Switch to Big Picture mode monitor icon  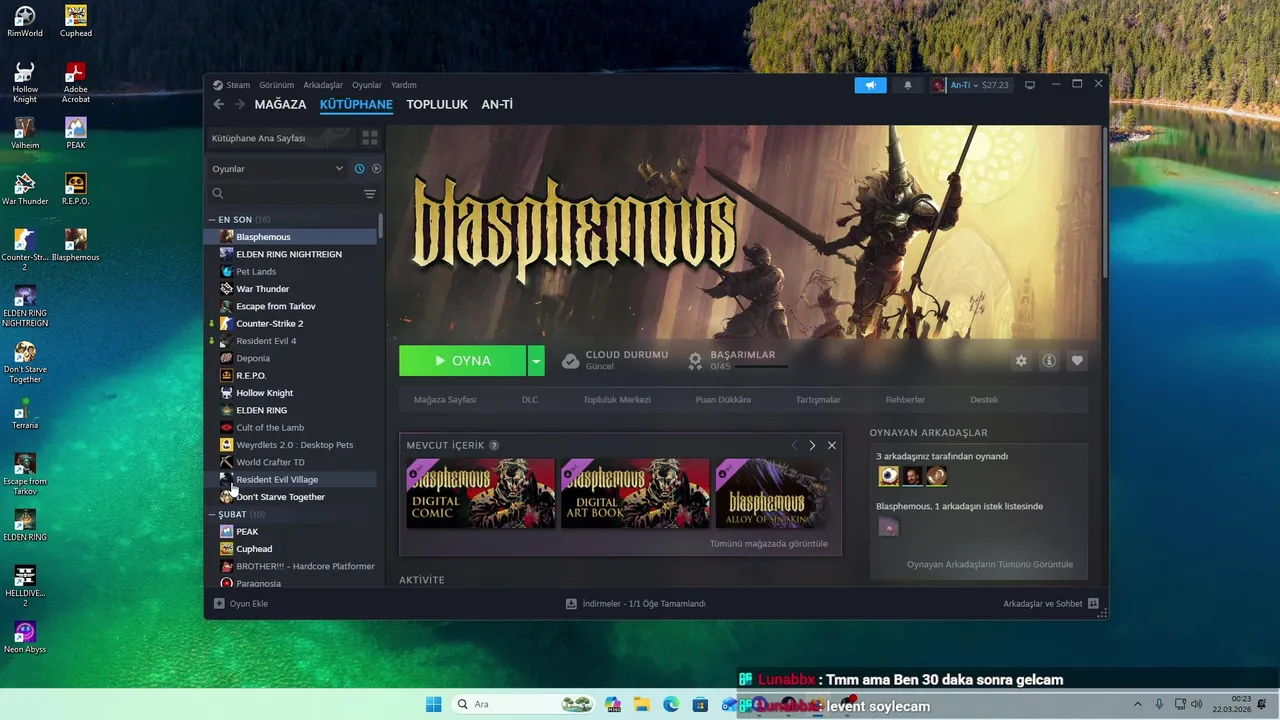[1030, 85]
